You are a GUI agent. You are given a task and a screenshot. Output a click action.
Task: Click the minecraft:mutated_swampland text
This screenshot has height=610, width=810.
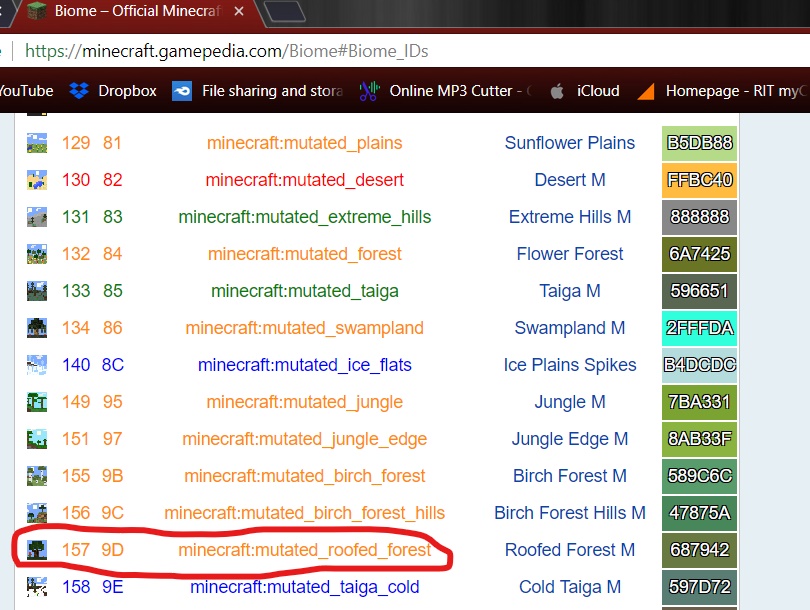point(304,328)
